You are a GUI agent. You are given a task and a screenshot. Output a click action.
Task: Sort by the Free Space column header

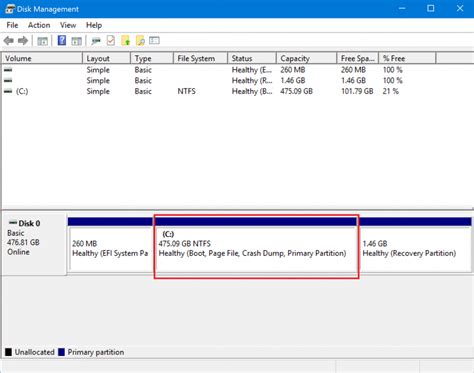[x=358, y=58]
